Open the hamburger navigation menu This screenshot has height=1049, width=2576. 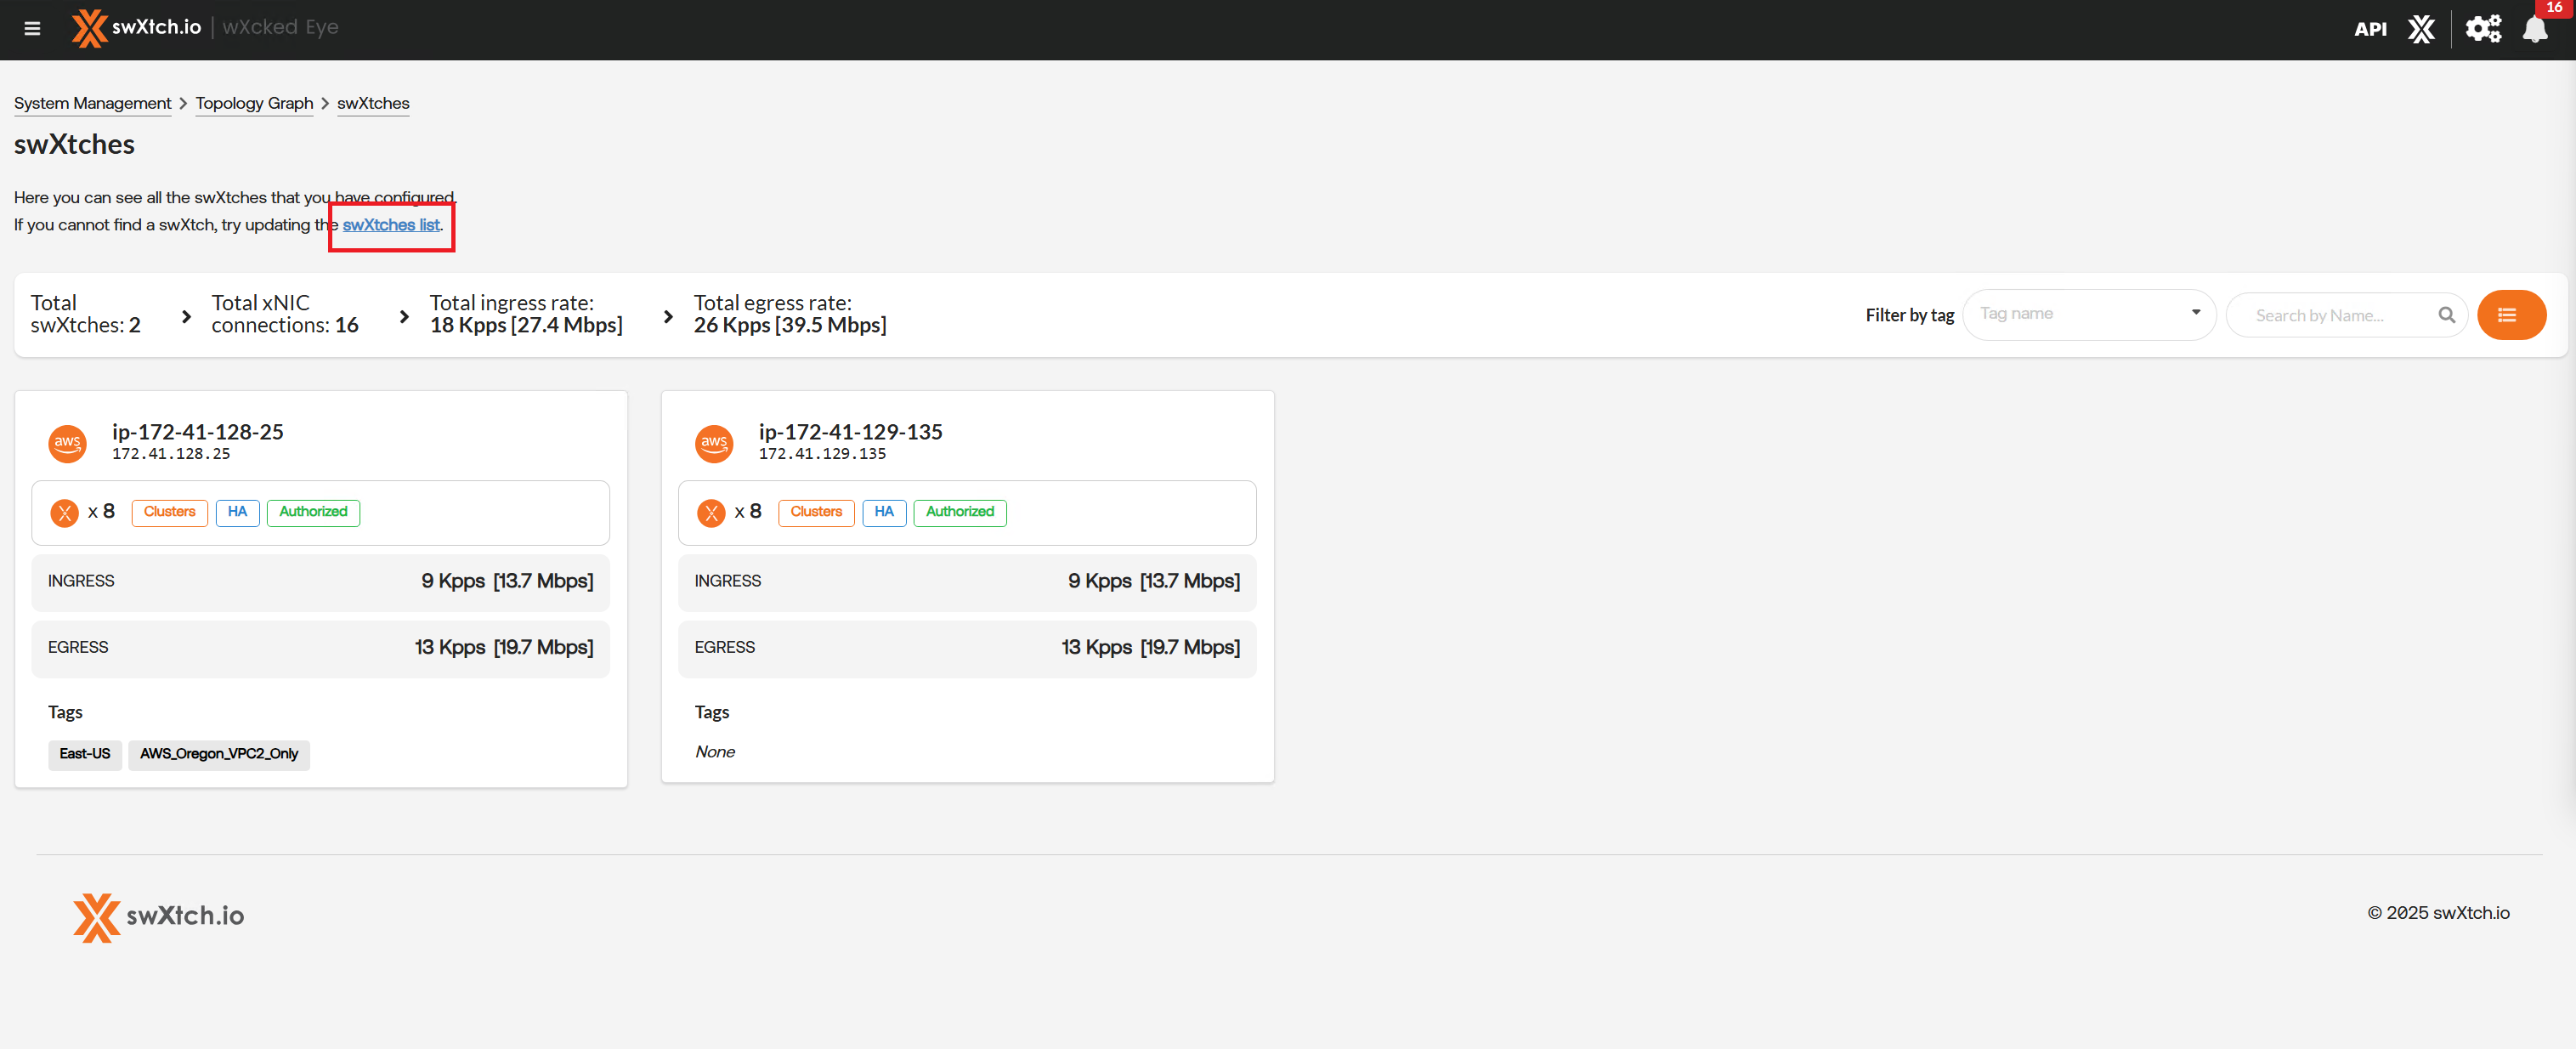coord(32,28)
